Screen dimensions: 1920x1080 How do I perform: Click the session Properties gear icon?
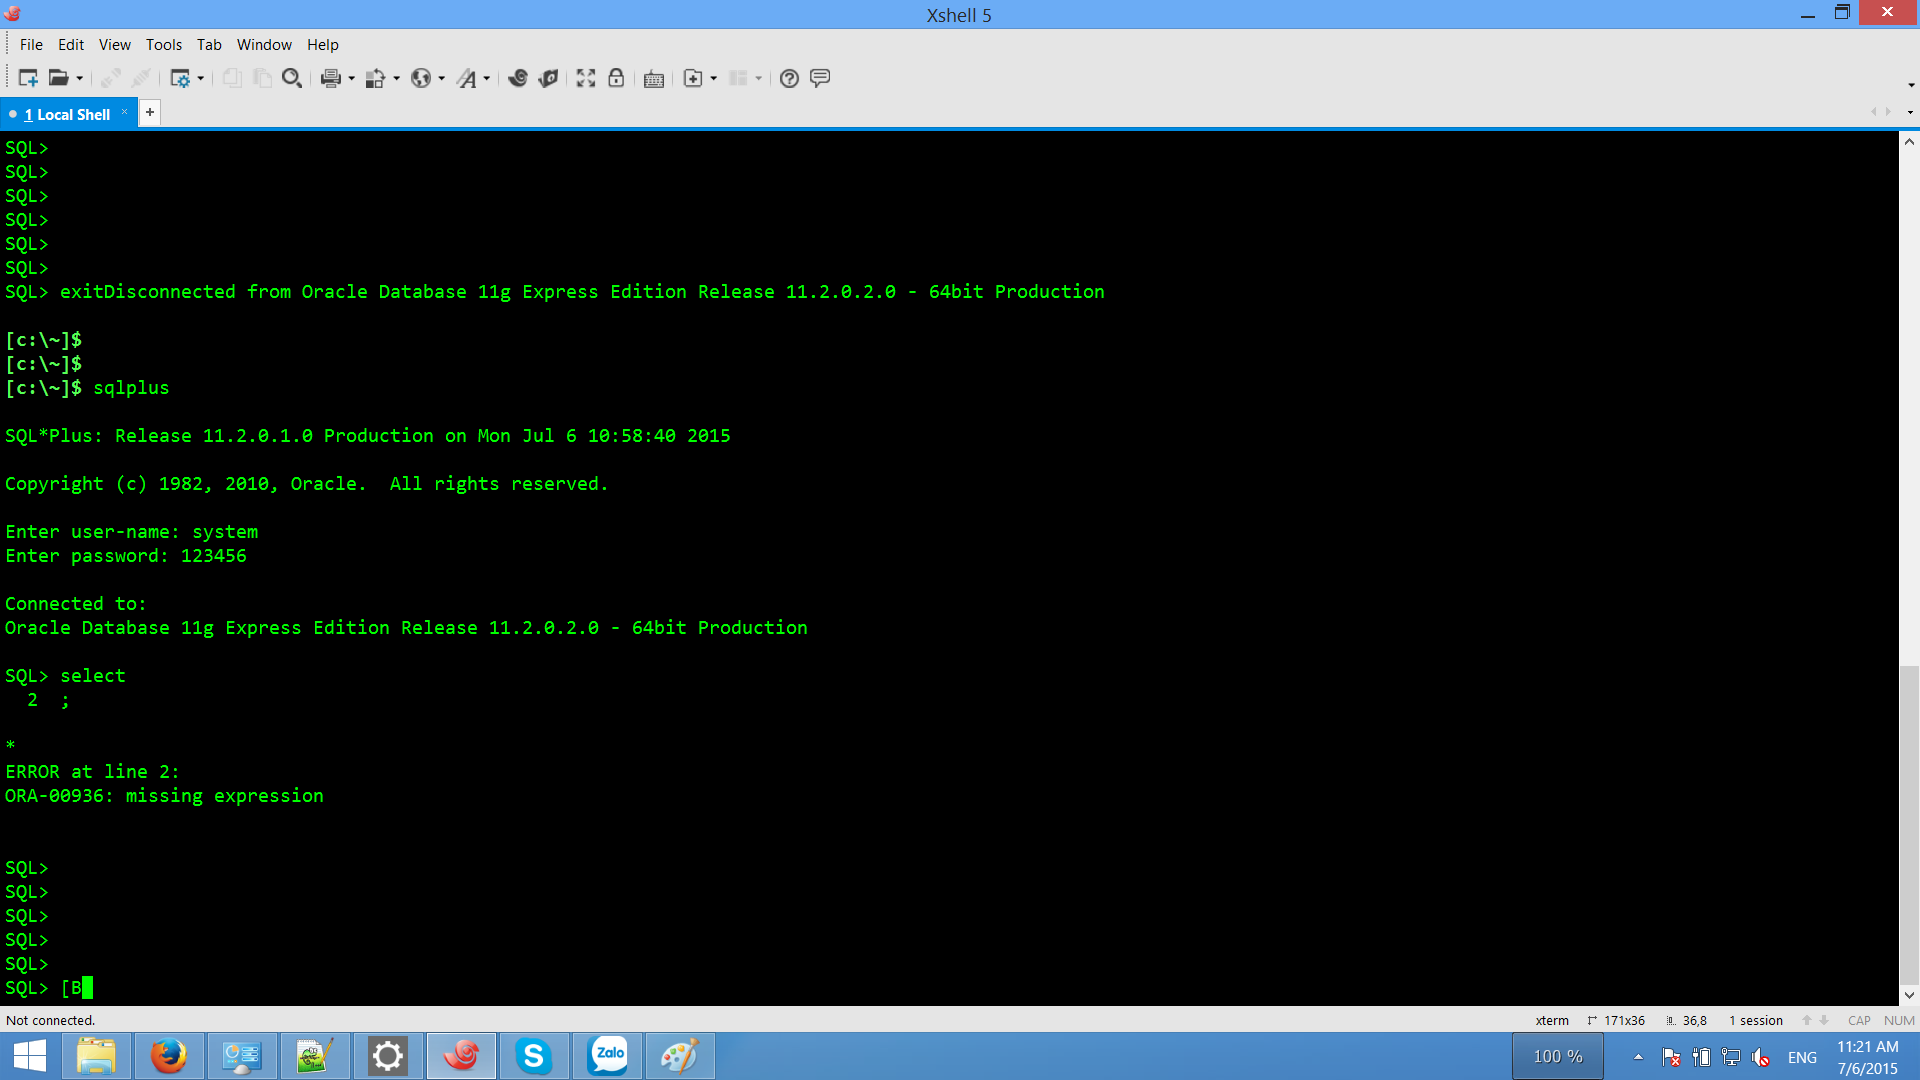[x=180, y=78]
